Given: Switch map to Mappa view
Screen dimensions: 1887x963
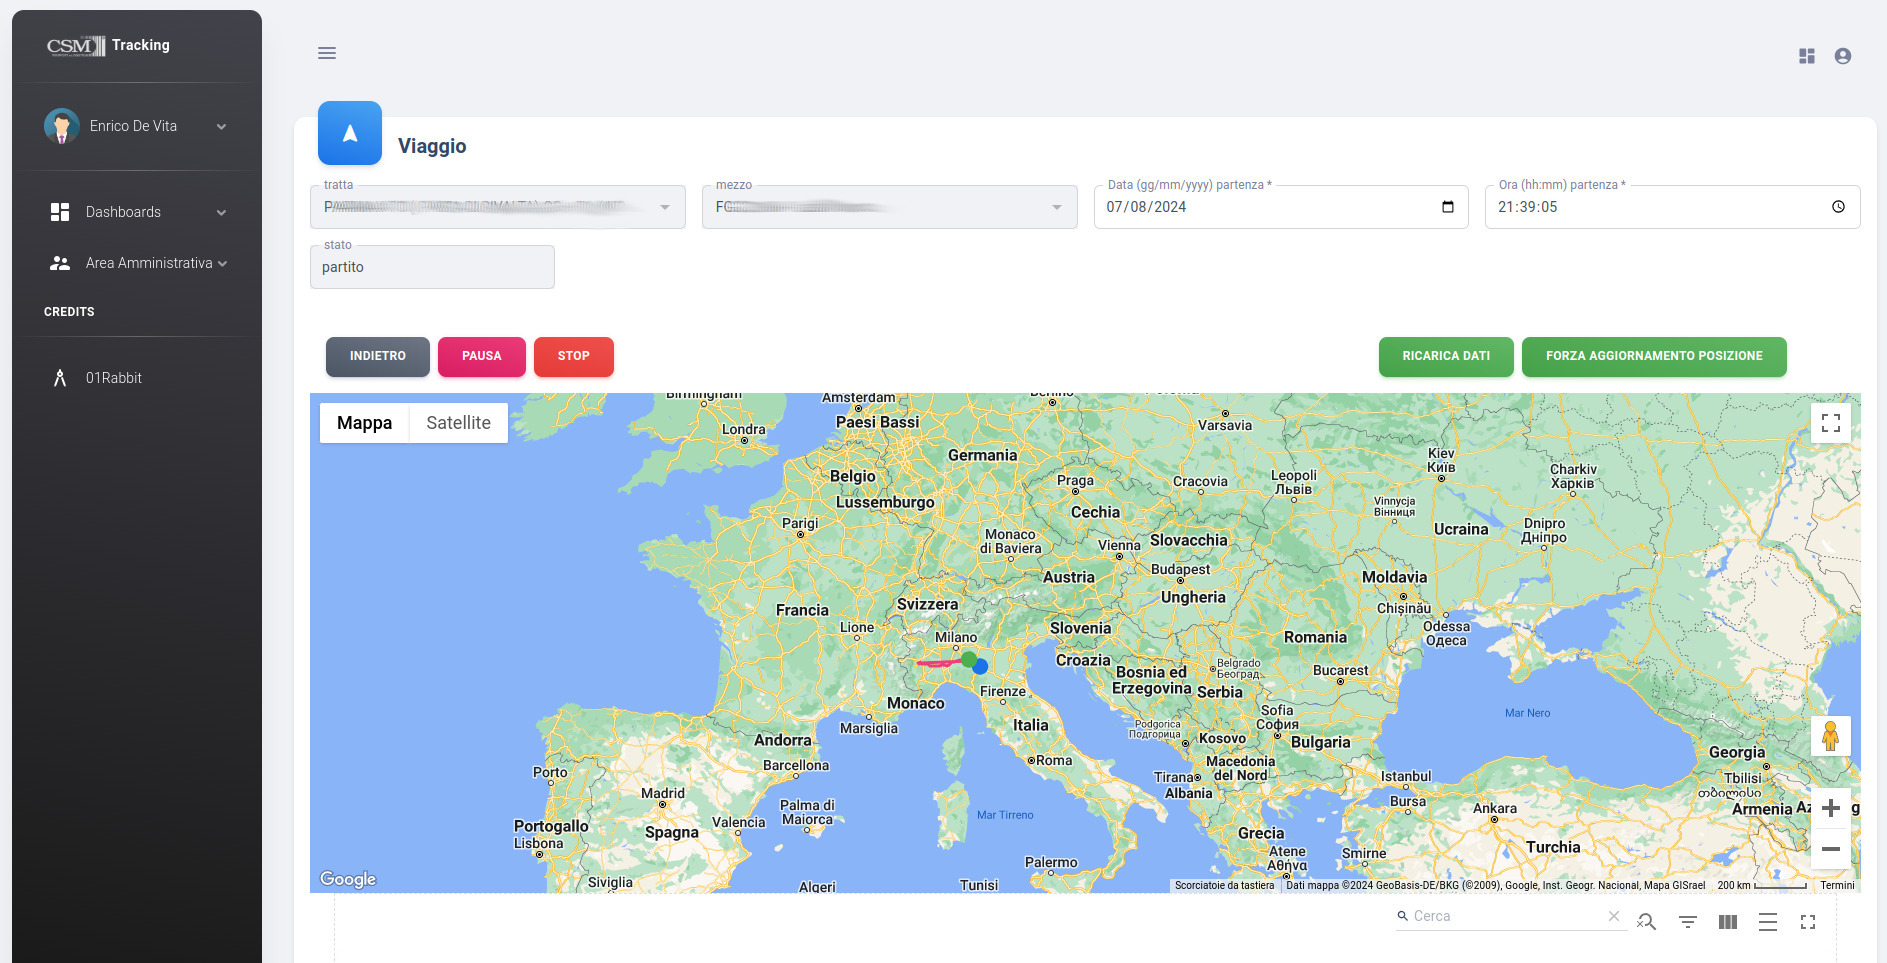Looking at the screenshot, I should [364, 423].
